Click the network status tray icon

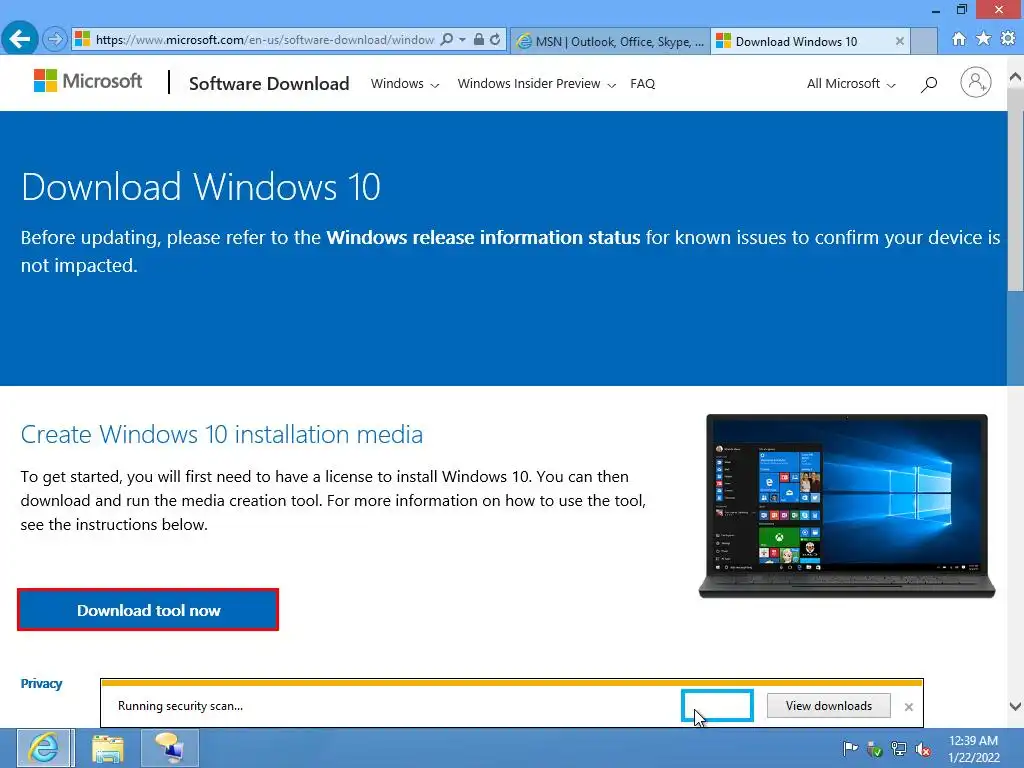tap(899, 749)
